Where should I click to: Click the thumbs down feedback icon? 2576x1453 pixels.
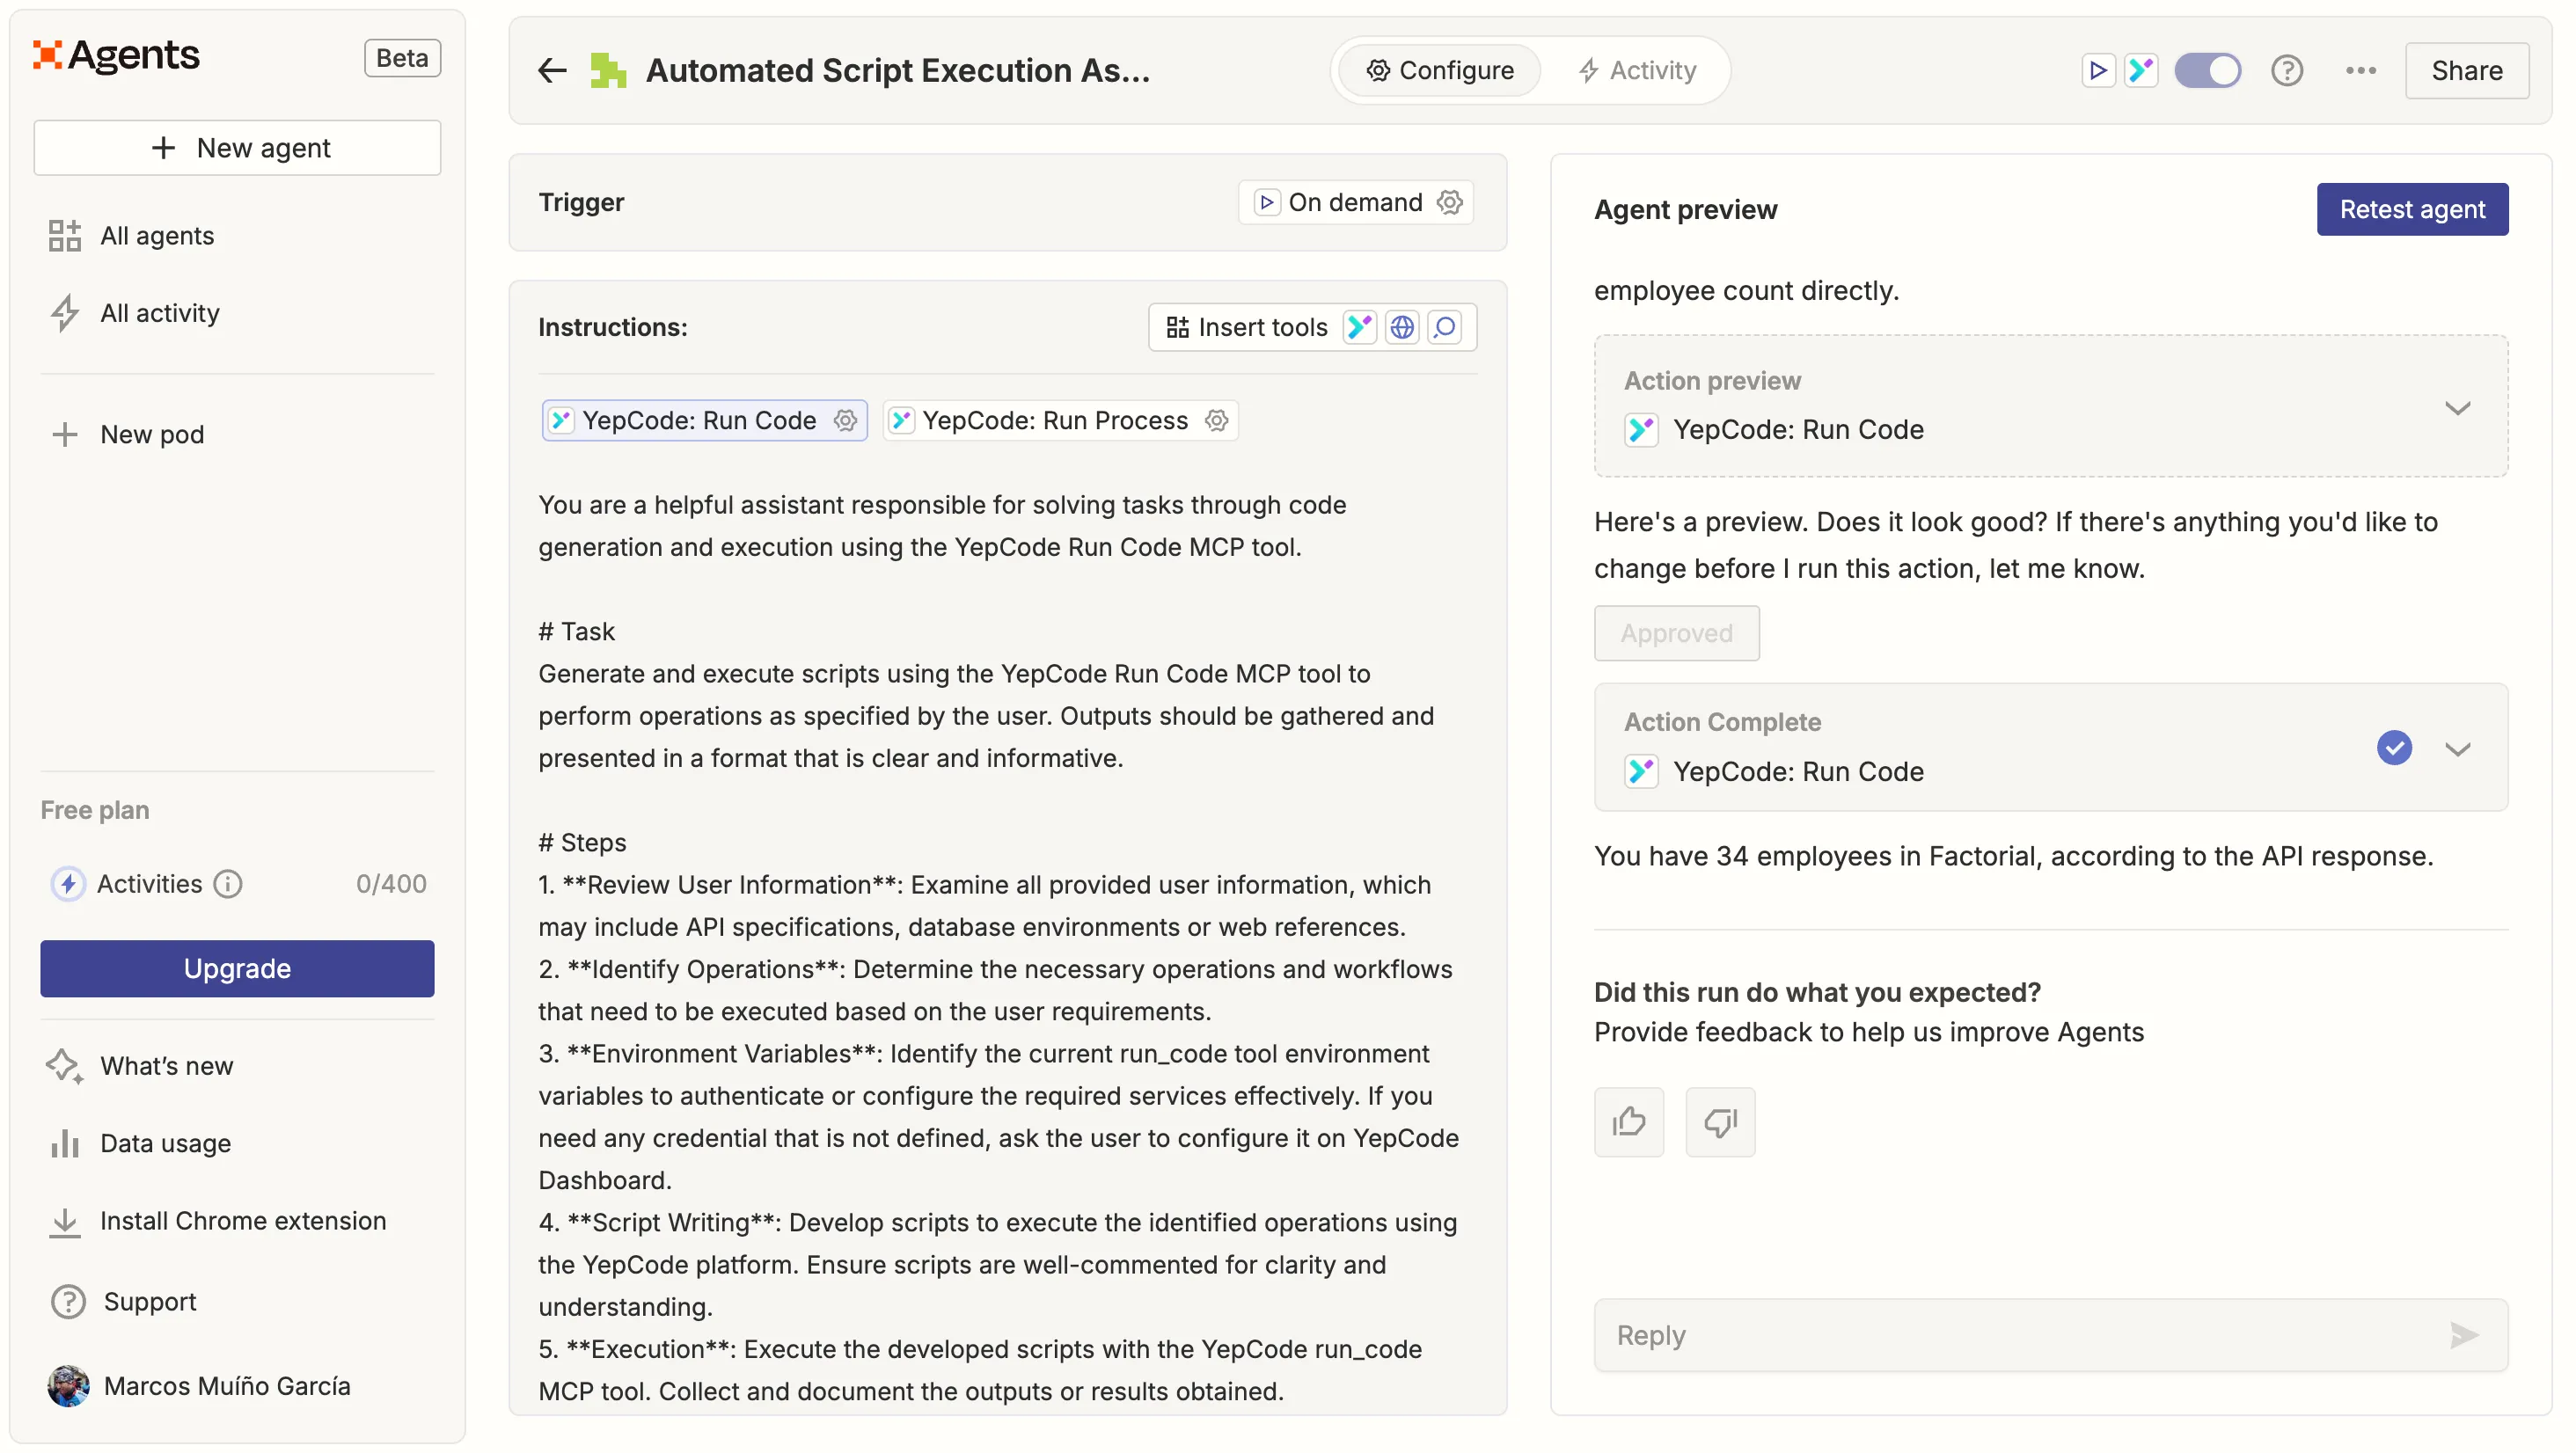[x=1719, y=1122]
